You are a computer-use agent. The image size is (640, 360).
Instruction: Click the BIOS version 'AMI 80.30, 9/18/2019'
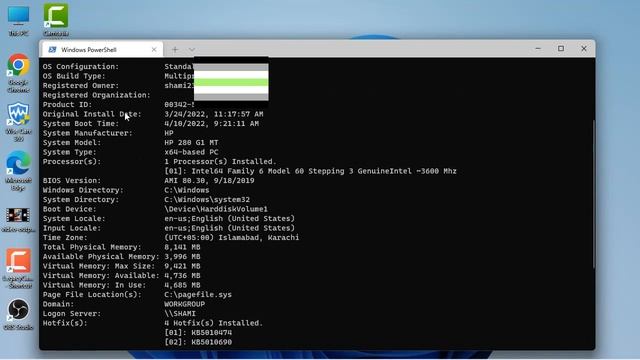point(209,180)
